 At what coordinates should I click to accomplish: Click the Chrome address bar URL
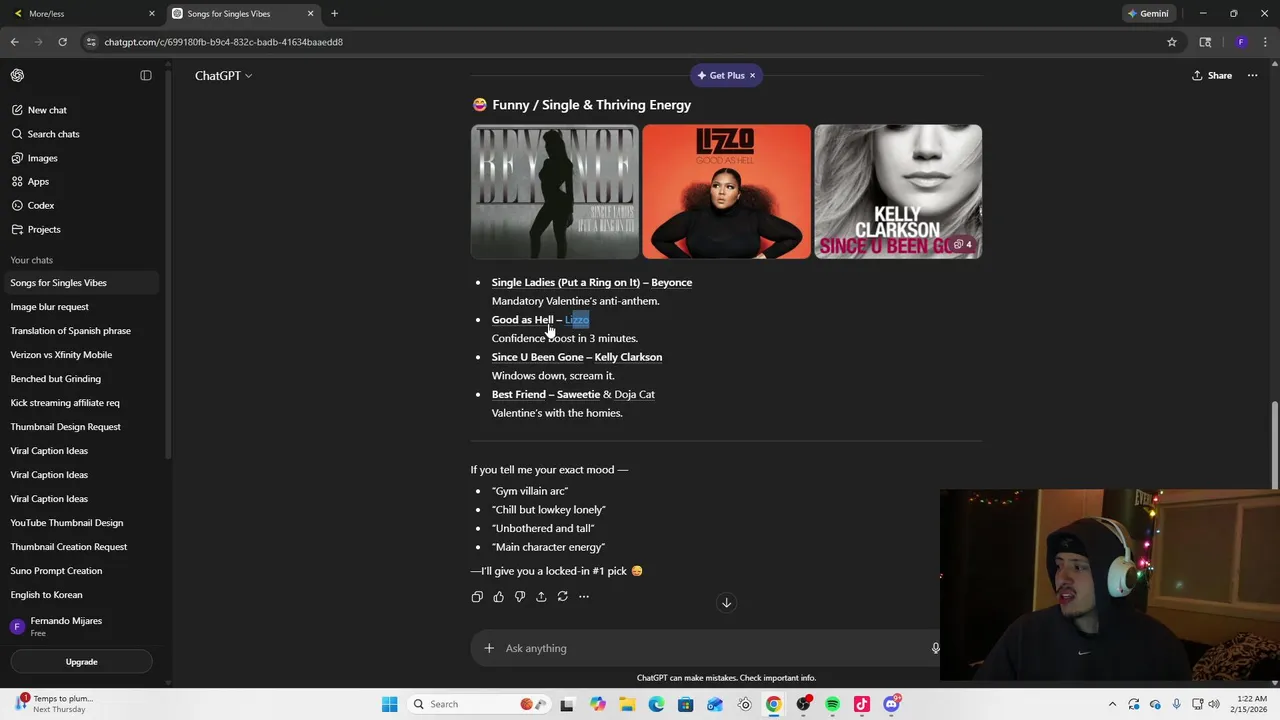pyautogui.click(x=224, y=42)
